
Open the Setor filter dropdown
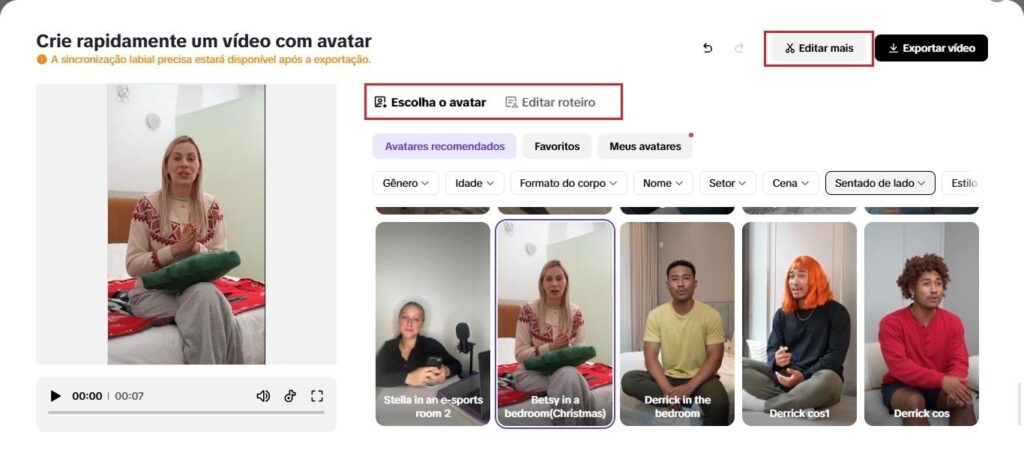[x=728, y=183]
